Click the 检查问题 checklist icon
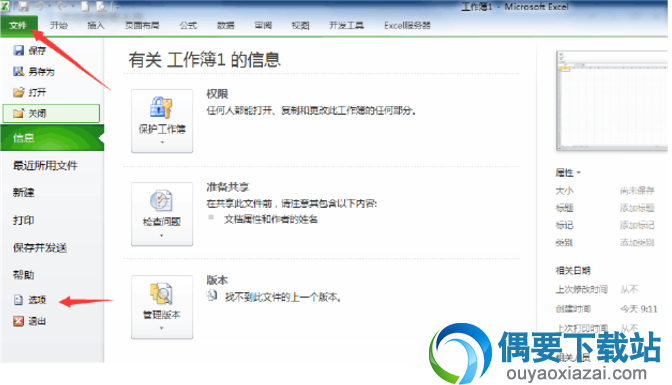672x385 pixels. point(161,200)
